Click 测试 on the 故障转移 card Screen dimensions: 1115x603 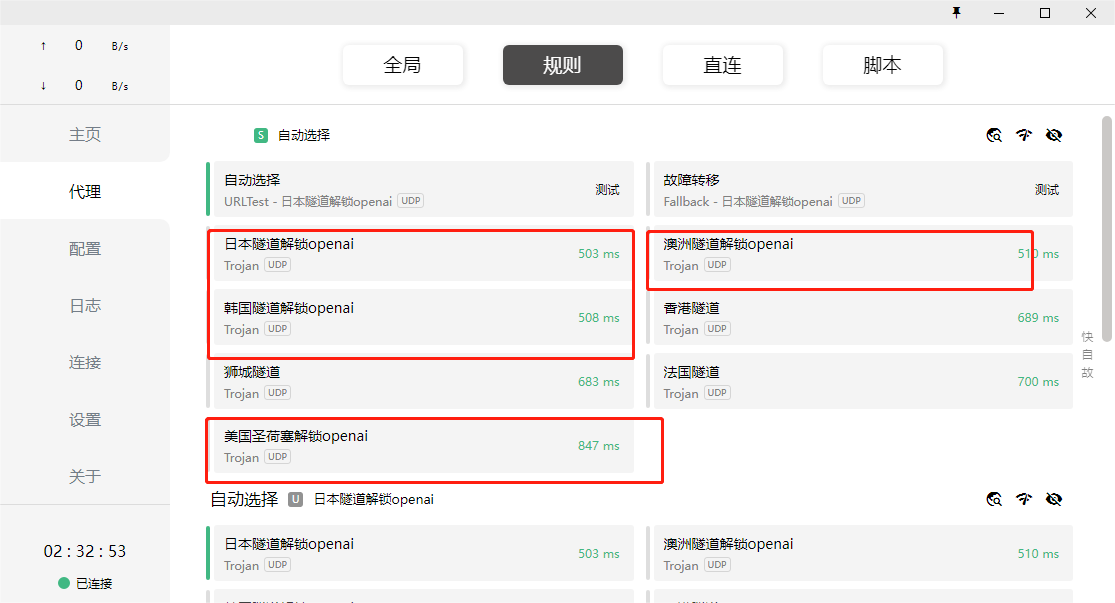[x=1046, y=190]
